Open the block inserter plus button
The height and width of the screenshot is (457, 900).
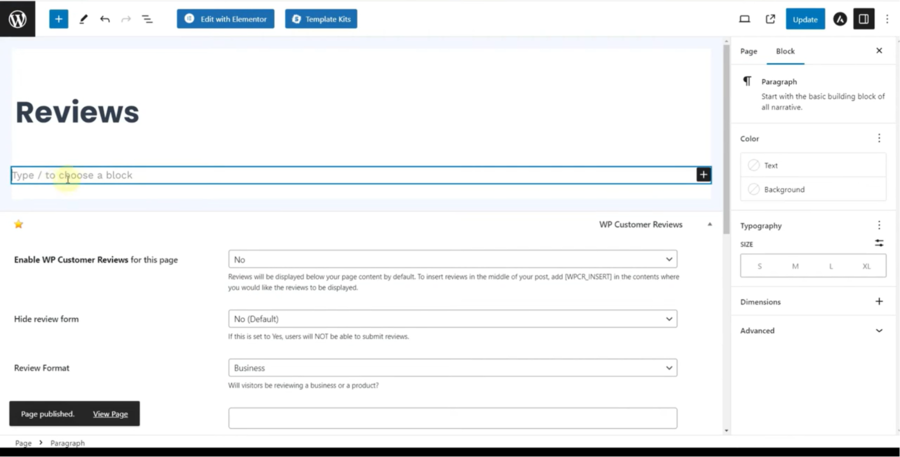(x=58, y=19)
